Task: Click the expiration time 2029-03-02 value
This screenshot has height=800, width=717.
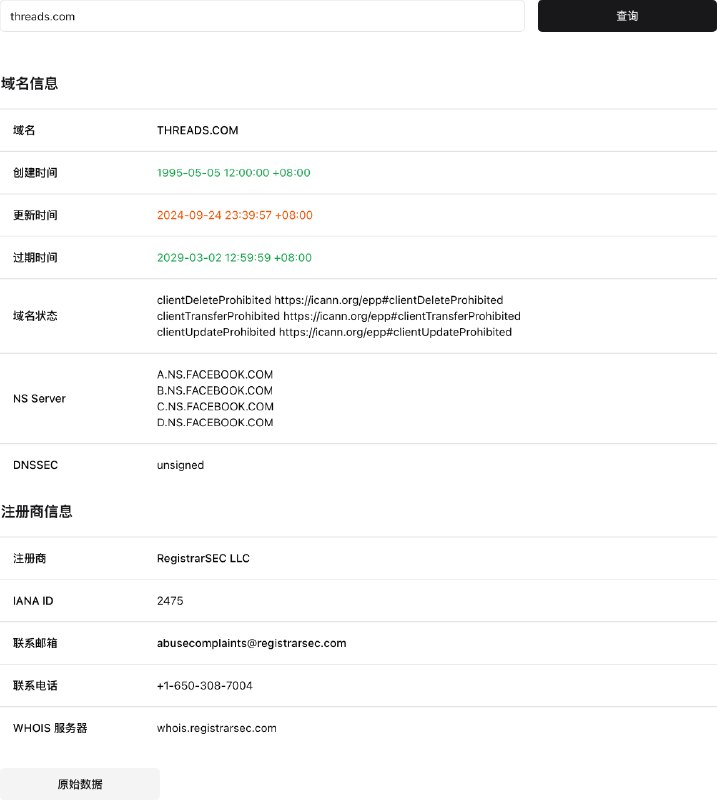Action: pos(234,258)
